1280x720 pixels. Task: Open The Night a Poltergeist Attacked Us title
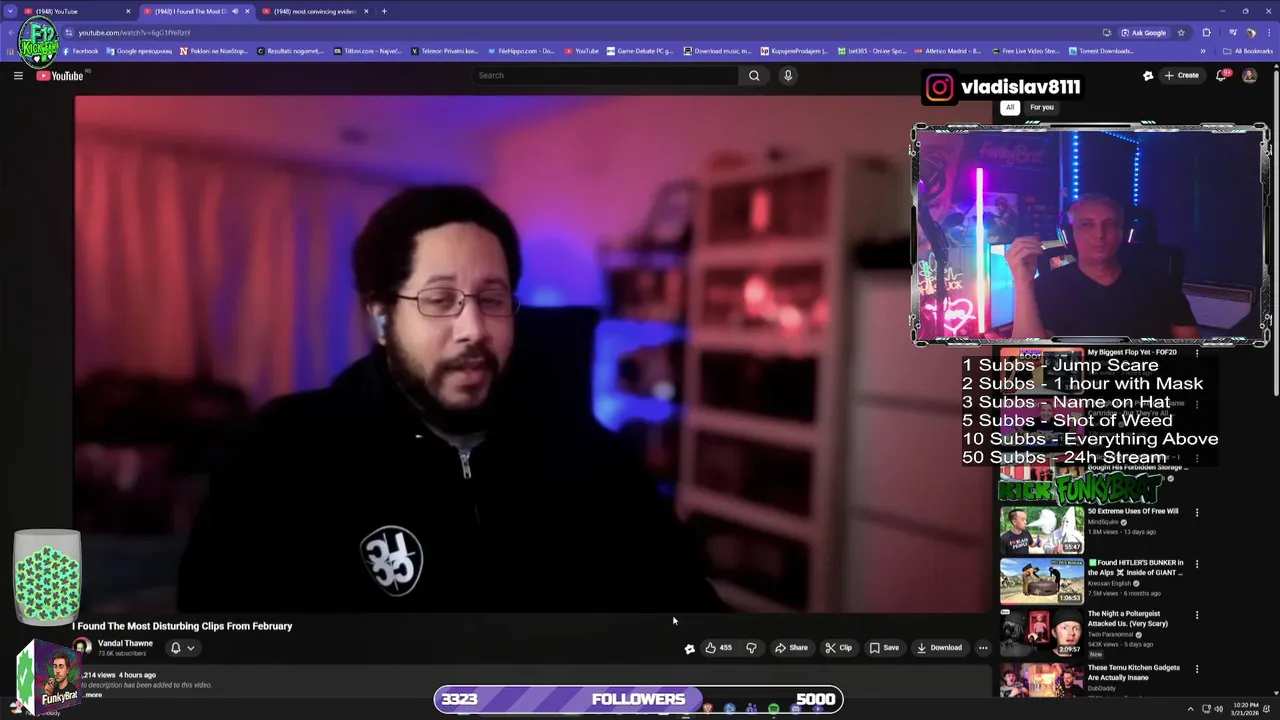click(x=1128, y=618)
